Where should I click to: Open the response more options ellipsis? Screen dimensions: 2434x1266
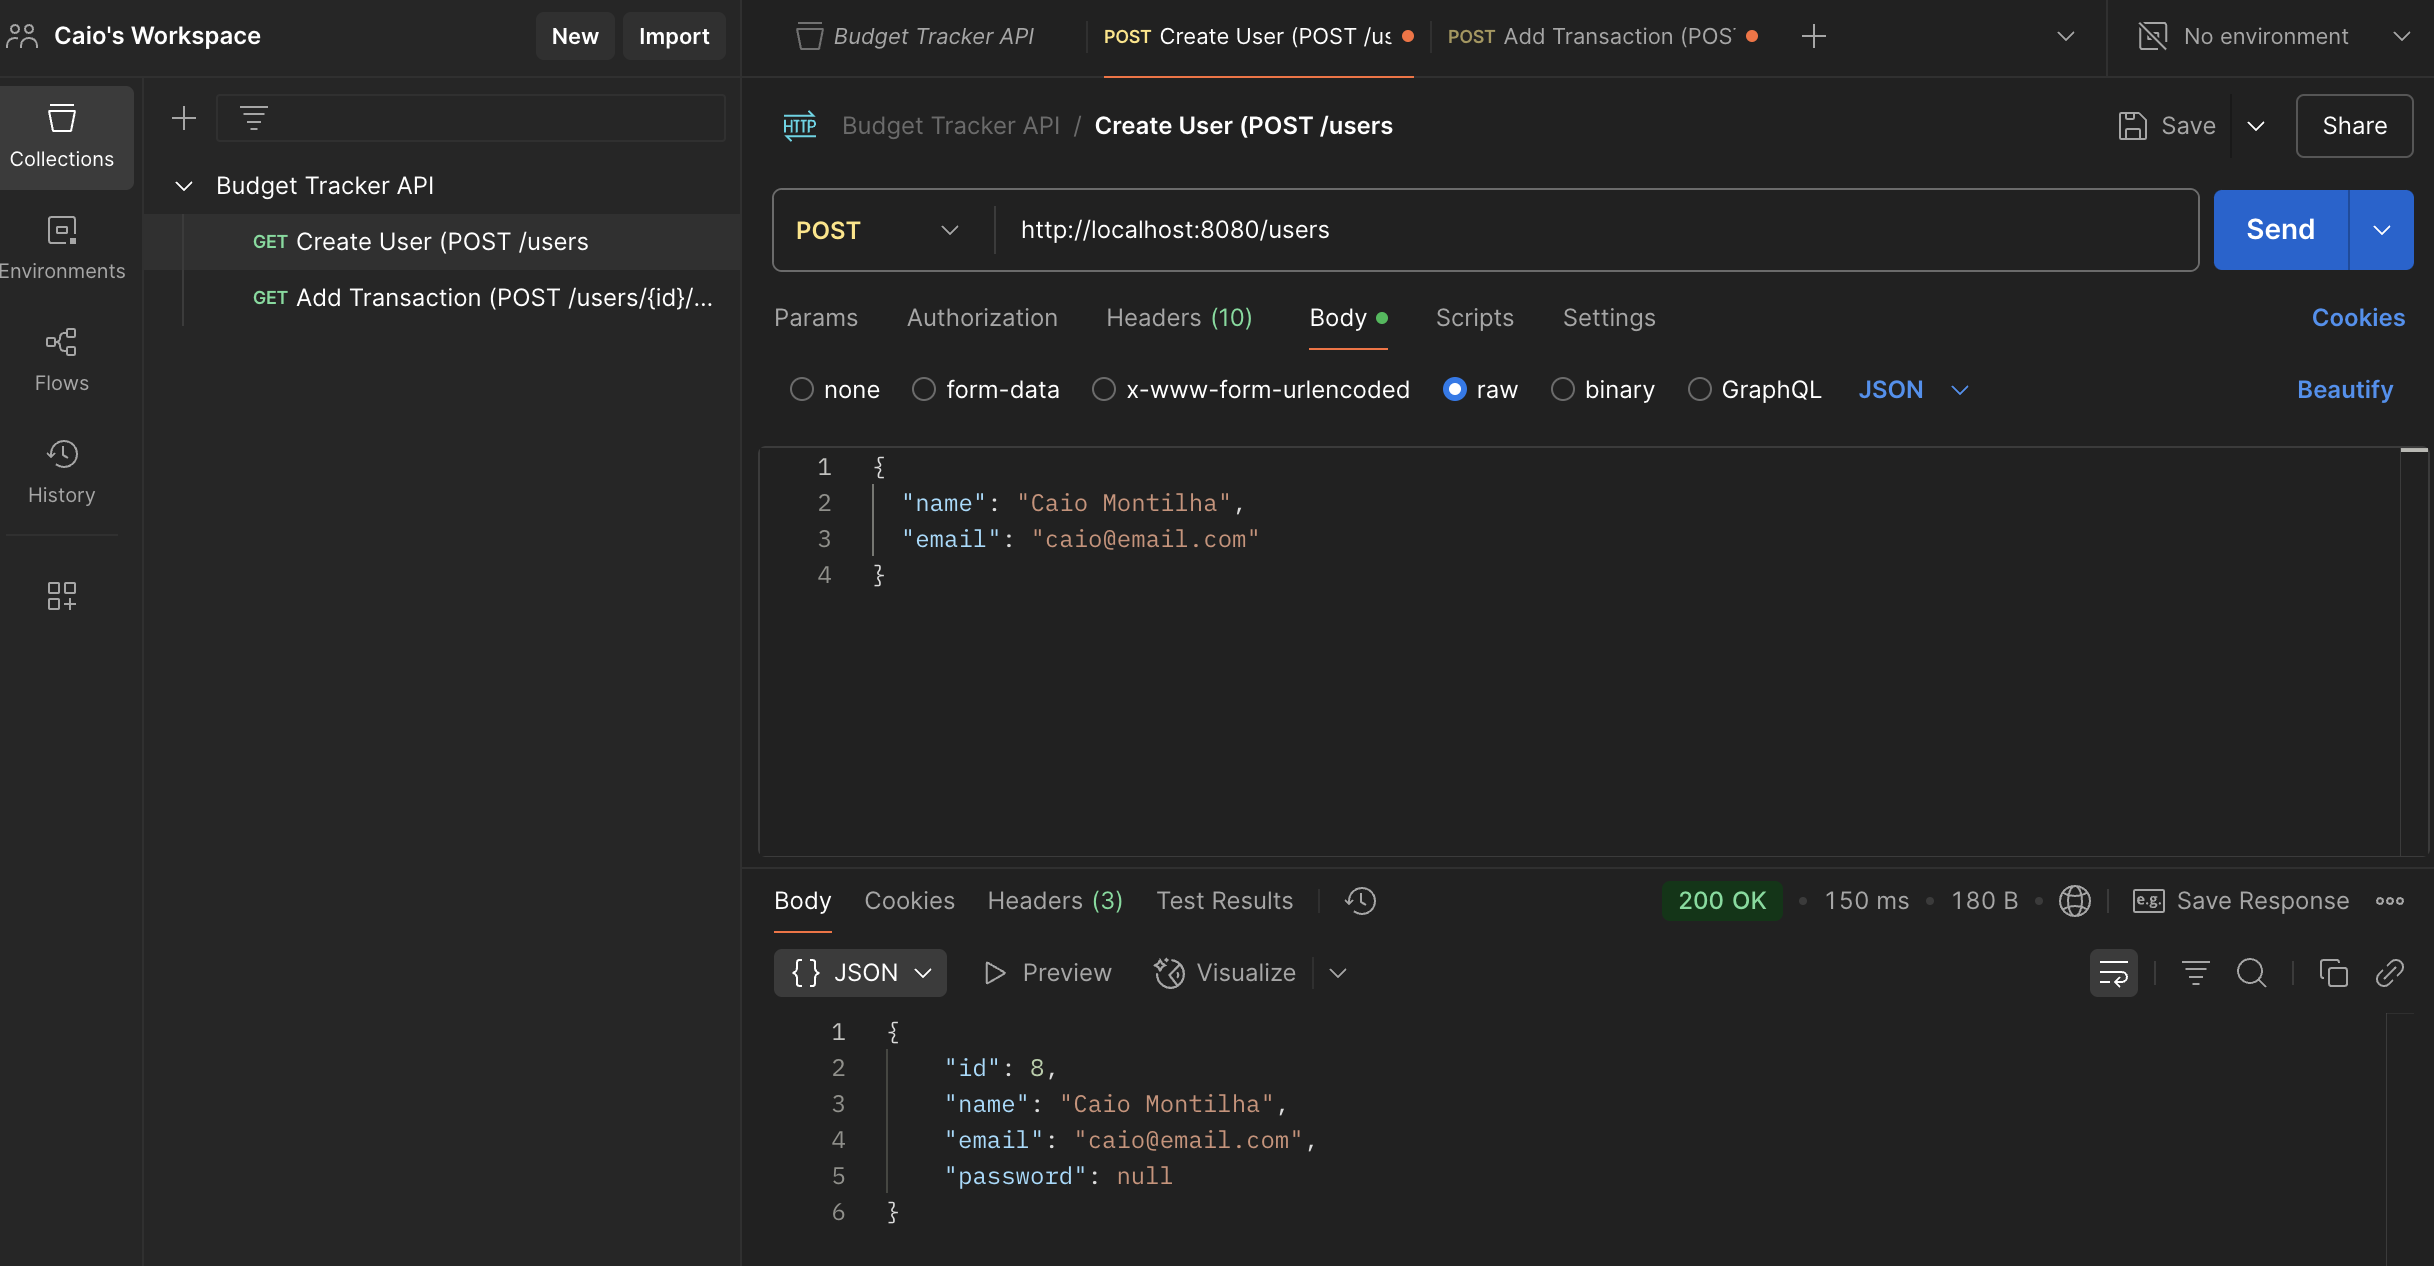[2390, 901]
